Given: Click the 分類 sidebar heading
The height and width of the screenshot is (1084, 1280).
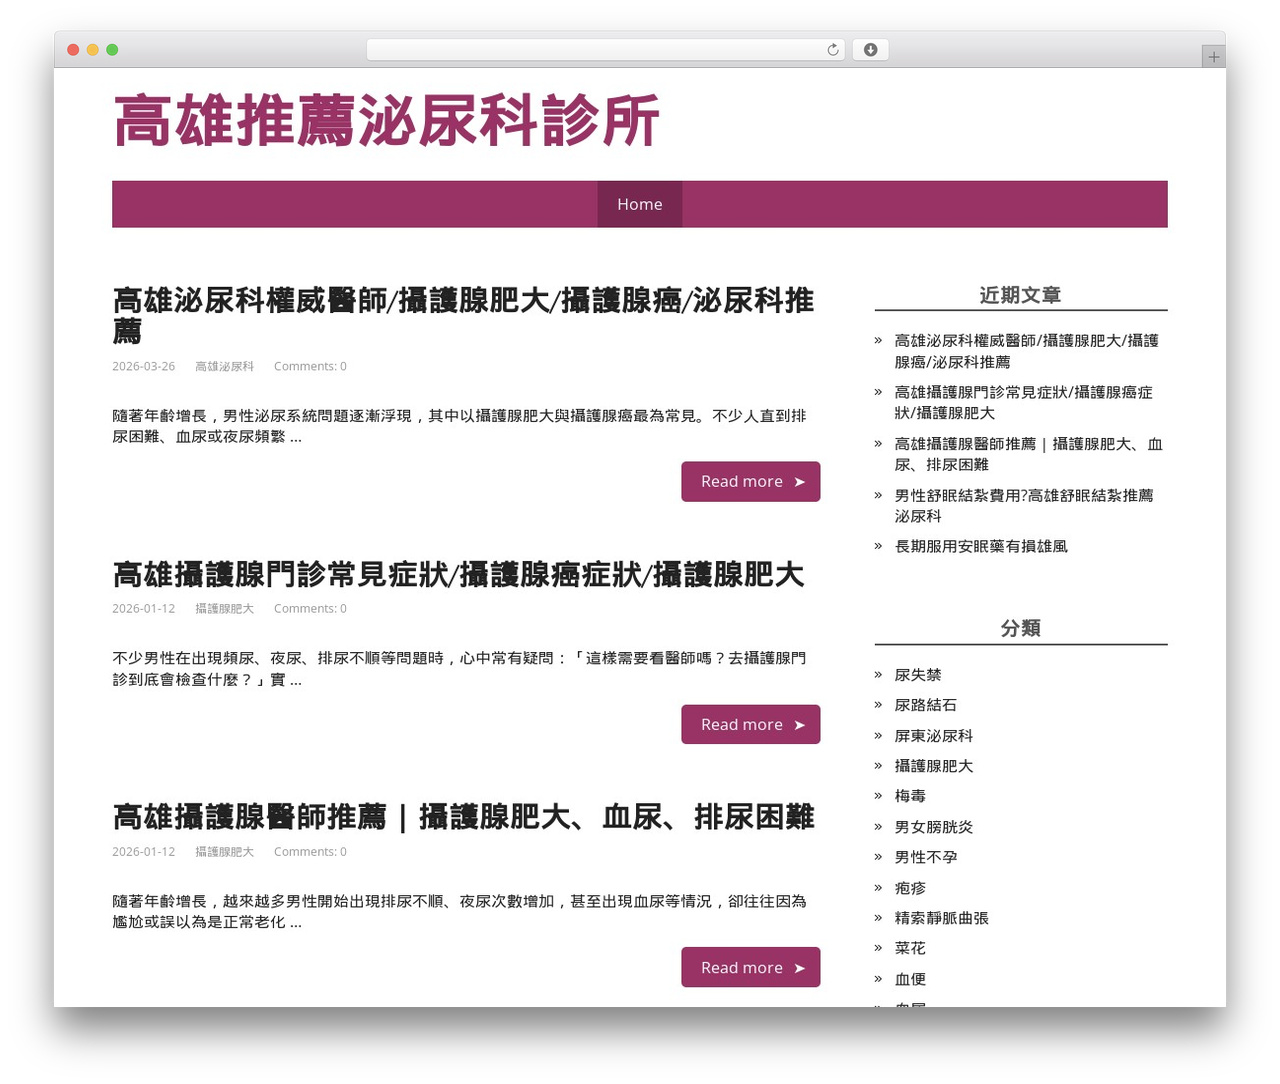Looking at the screenshot, I should coord(1021,628).
